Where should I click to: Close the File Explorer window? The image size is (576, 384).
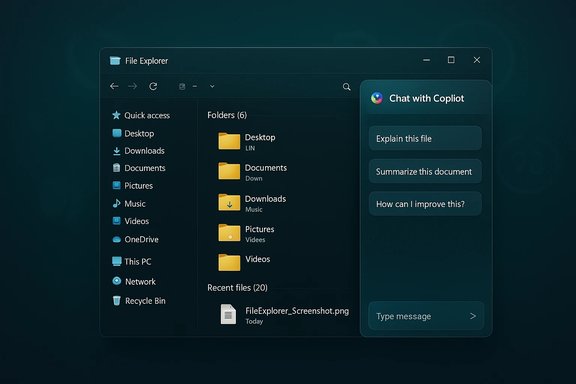pos(477,60)
